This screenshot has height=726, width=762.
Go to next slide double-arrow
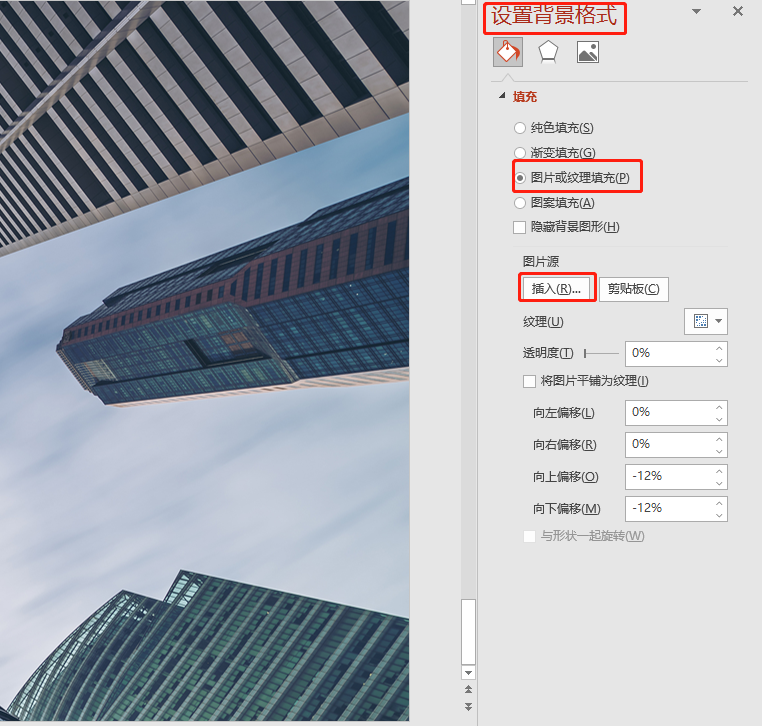coord(468,707)
